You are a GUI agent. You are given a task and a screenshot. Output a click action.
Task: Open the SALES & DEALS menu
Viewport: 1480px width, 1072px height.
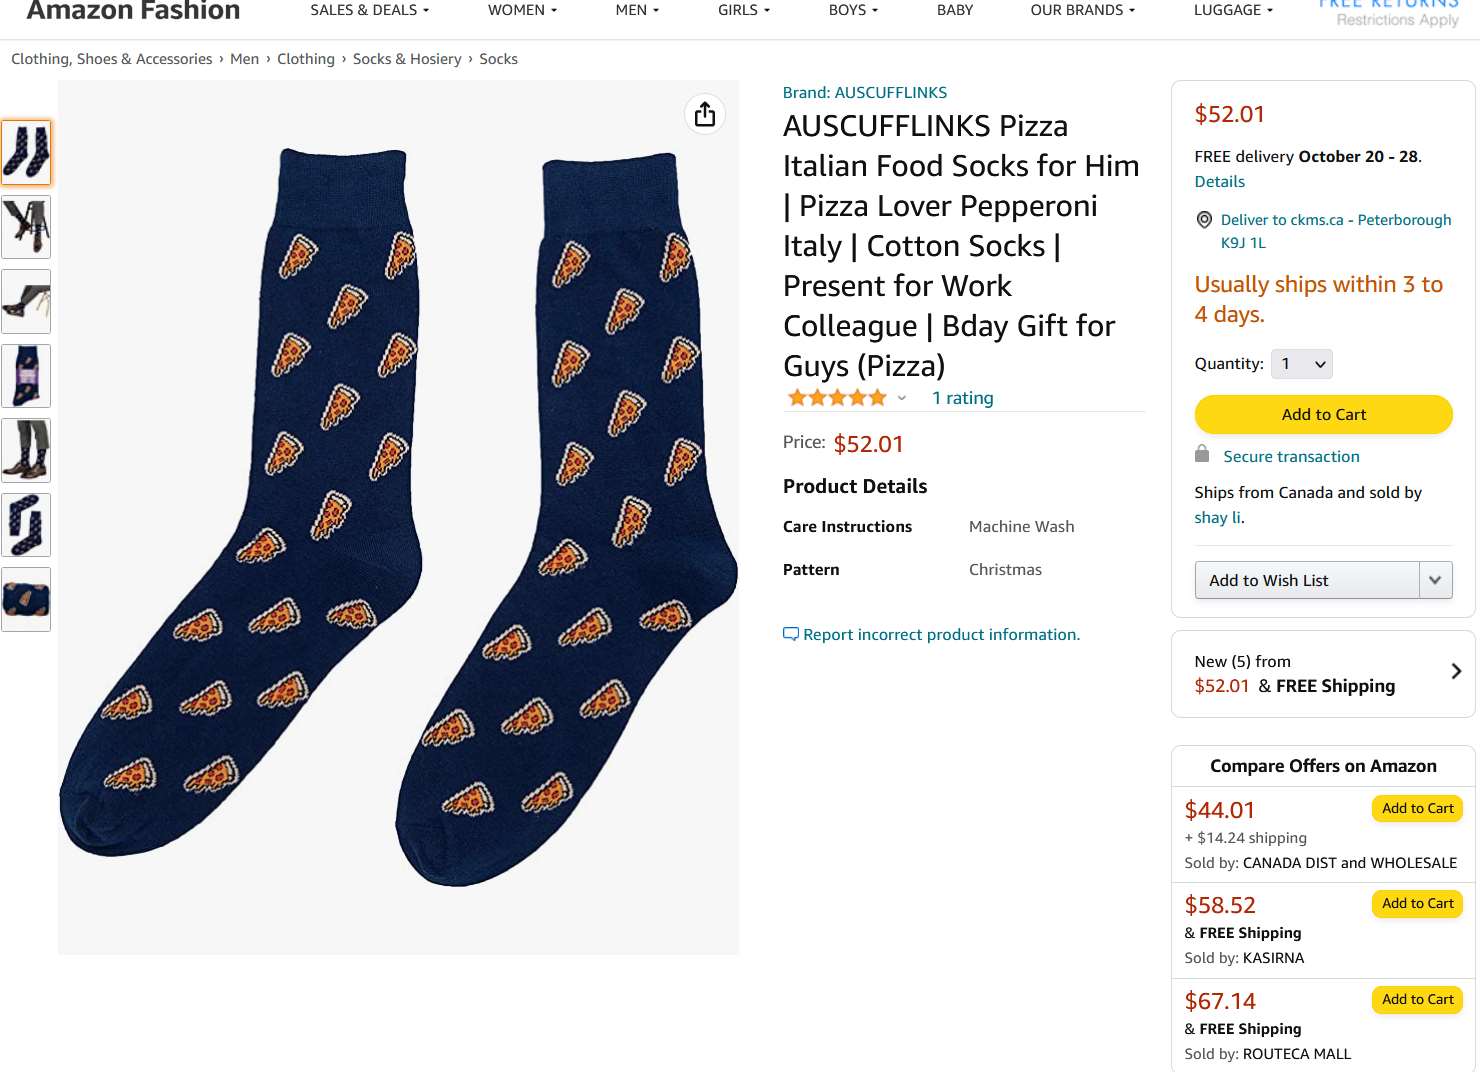(369, 10)
